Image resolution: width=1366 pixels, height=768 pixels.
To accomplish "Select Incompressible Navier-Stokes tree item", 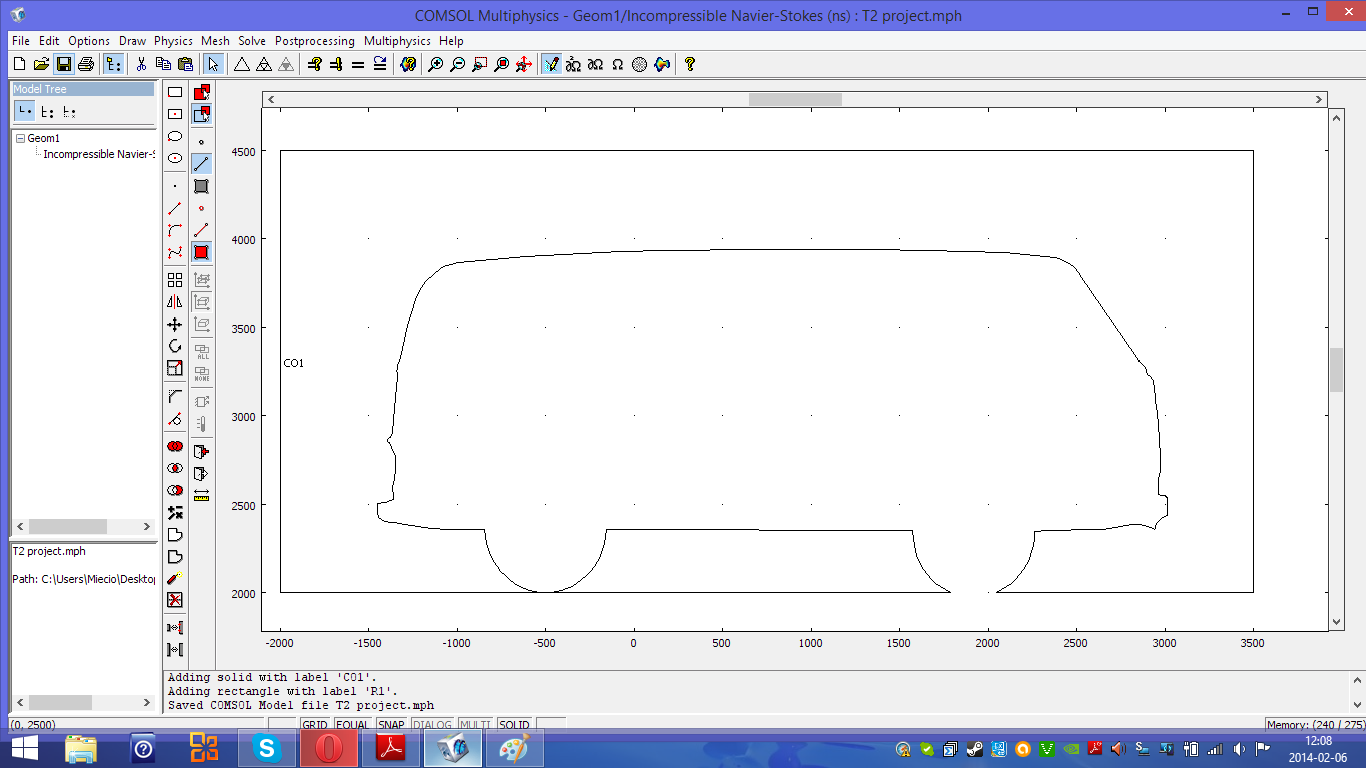I will click(99, 154).
